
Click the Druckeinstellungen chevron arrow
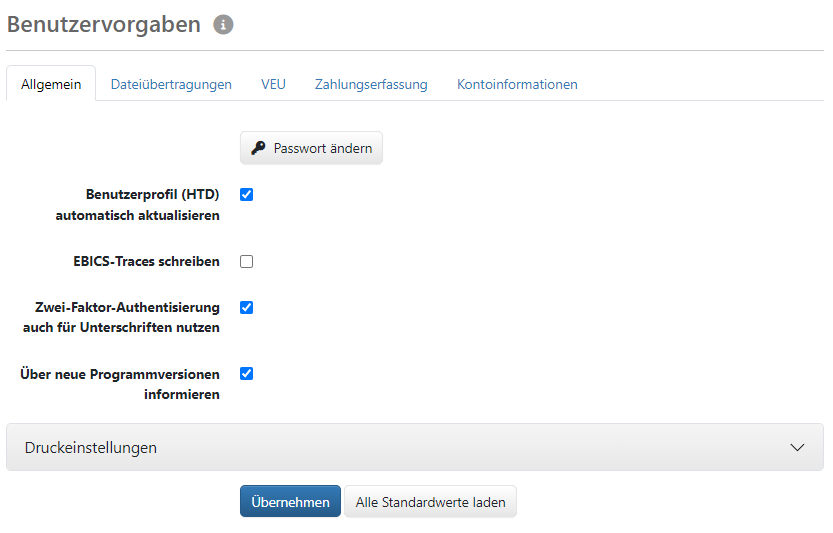tap(797, 447)
